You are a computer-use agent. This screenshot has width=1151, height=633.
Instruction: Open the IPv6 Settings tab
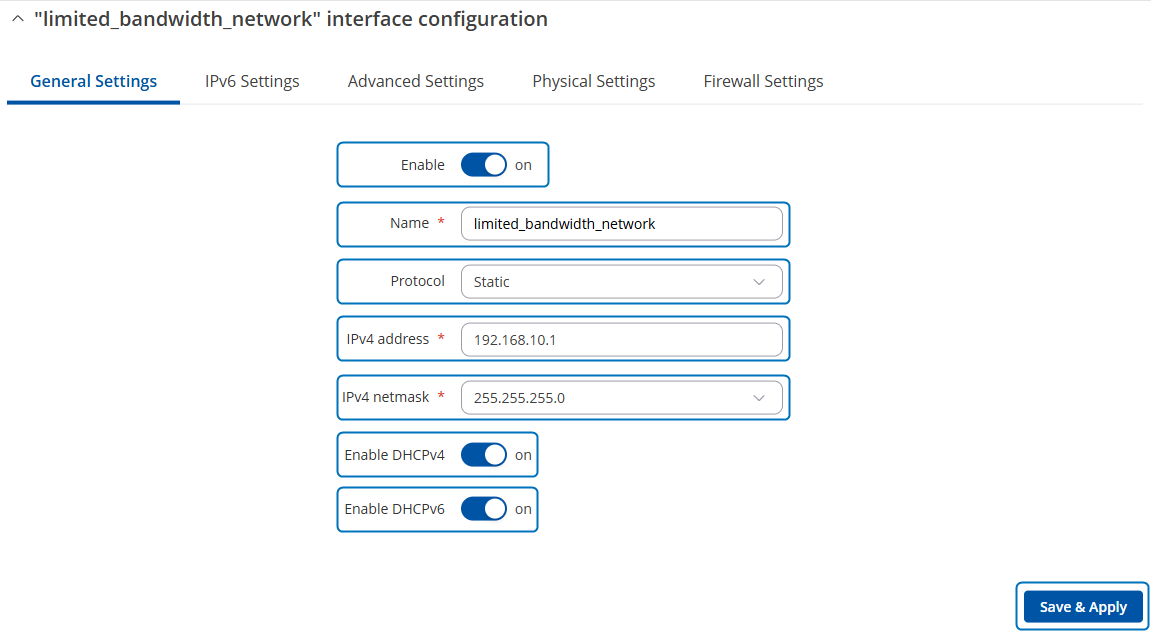(252, 81)
